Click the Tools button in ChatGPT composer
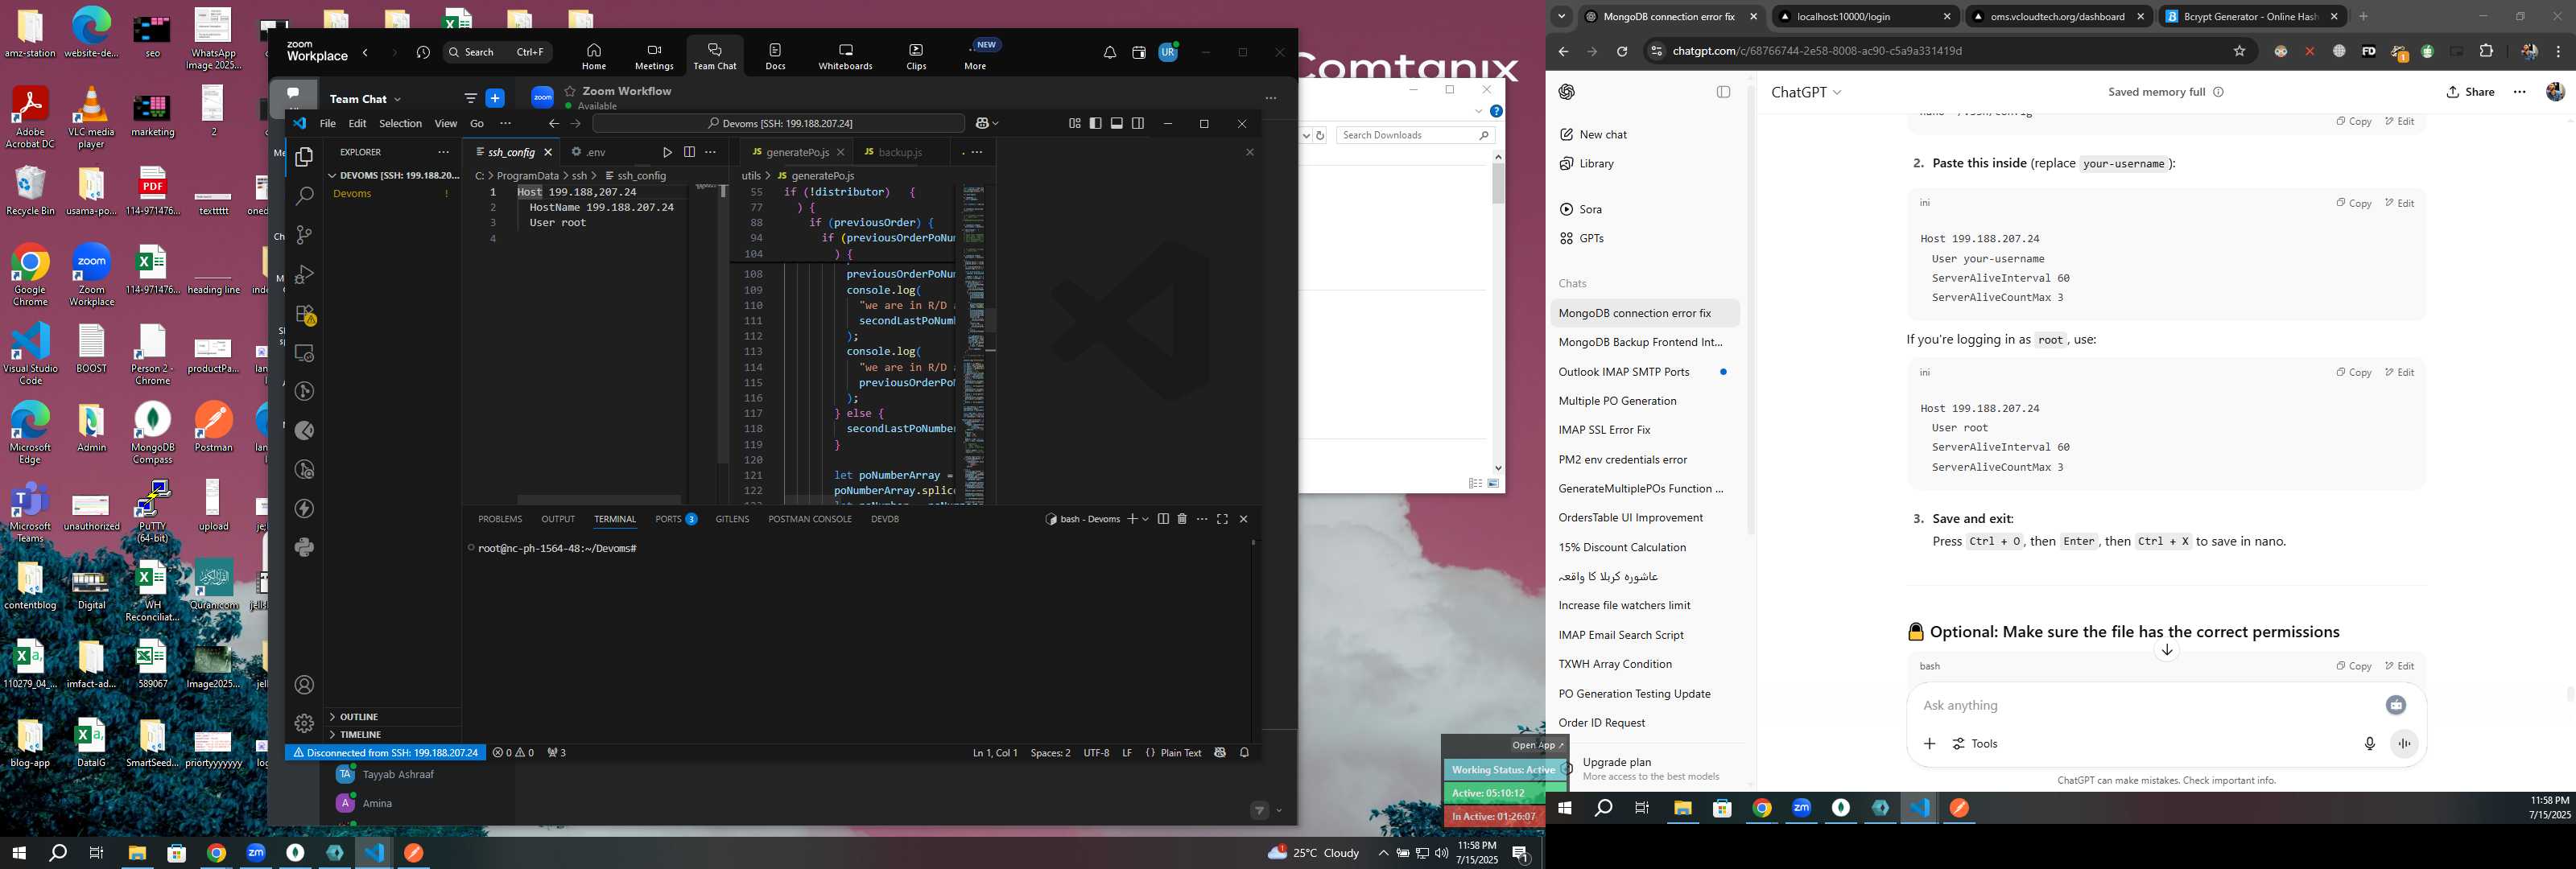Image resolution: width=2576 pixels, height=869 pixels. [x=1976, y=743]
